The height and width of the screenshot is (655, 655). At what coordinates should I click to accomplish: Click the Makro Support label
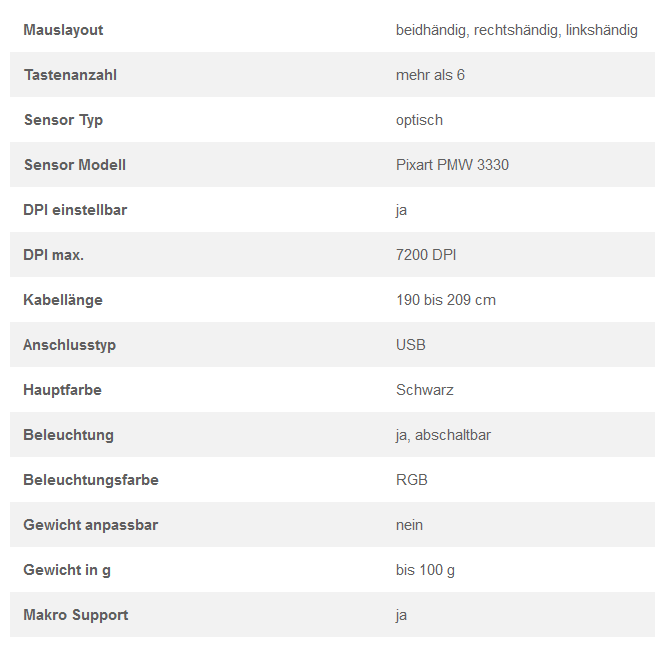click(x=76, y=615)
